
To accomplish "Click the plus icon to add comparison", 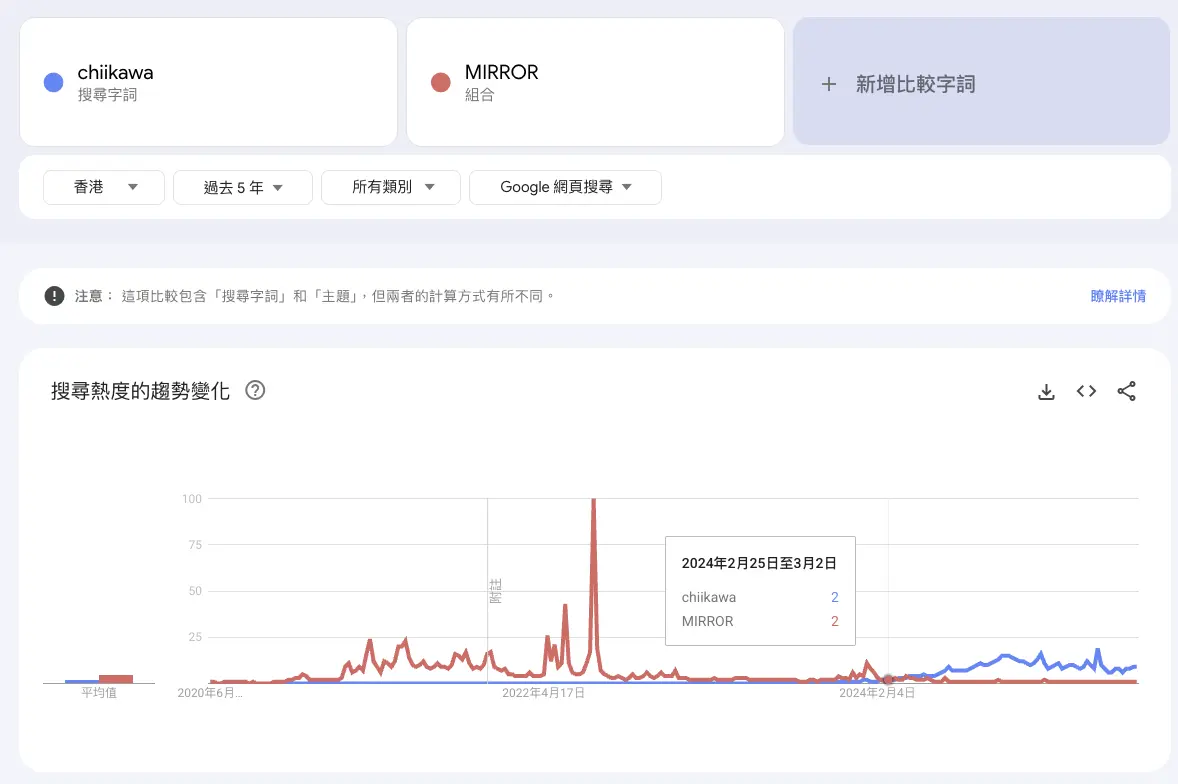I will click(829, 84).
